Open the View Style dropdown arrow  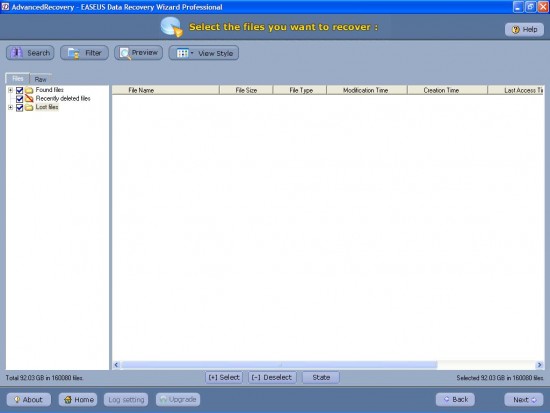pyautogui.click(x=192, y=53)
